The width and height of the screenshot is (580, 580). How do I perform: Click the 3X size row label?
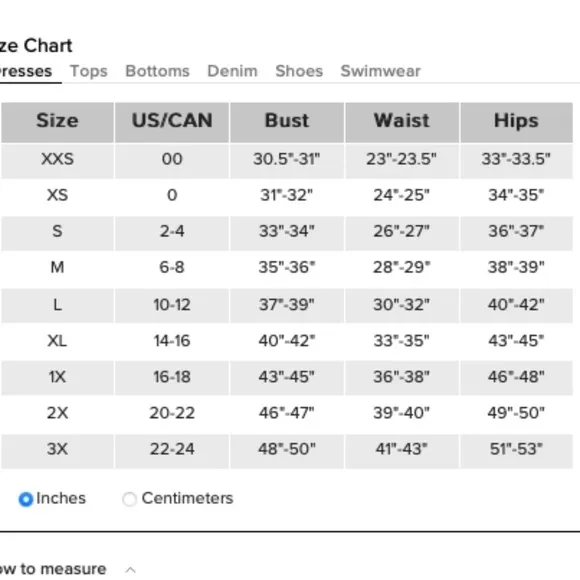click(x=57, y=449)
